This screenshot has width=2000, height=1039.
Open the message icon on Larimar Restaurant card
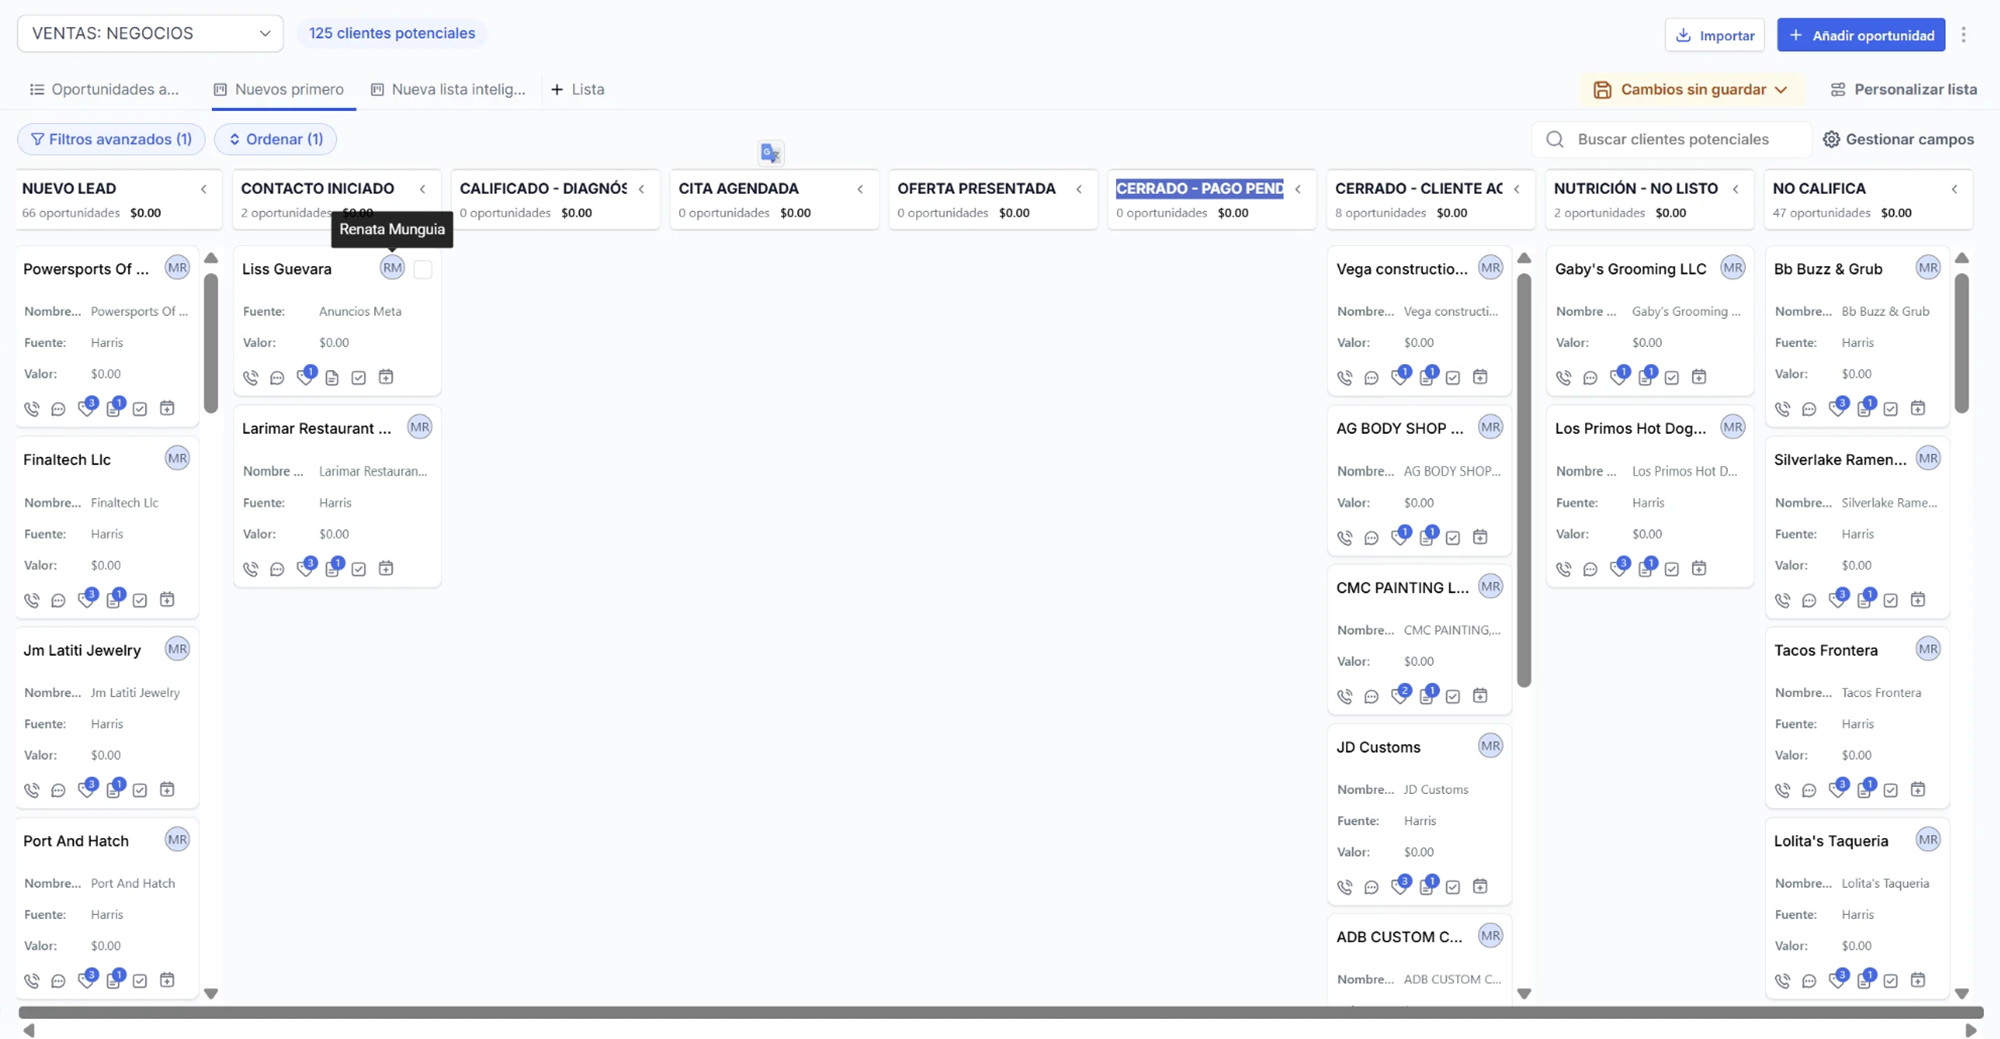point(278,569)
